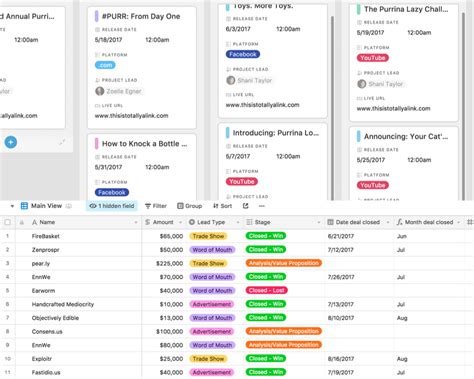Viewport: 474px width, 379px height.
Task: Open the Month deal closed column dropdown arrow
Action: 459,222
